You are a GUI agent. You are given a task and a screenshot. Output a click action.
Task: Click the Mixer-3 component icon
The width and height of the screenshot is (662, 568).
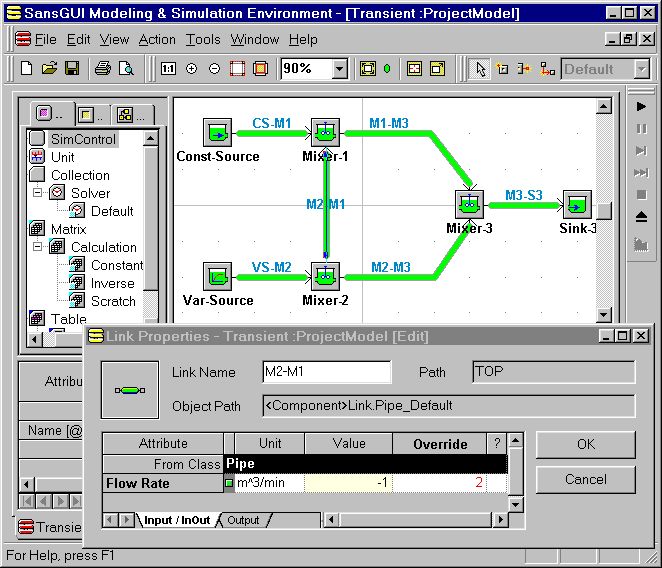[469, 206]
